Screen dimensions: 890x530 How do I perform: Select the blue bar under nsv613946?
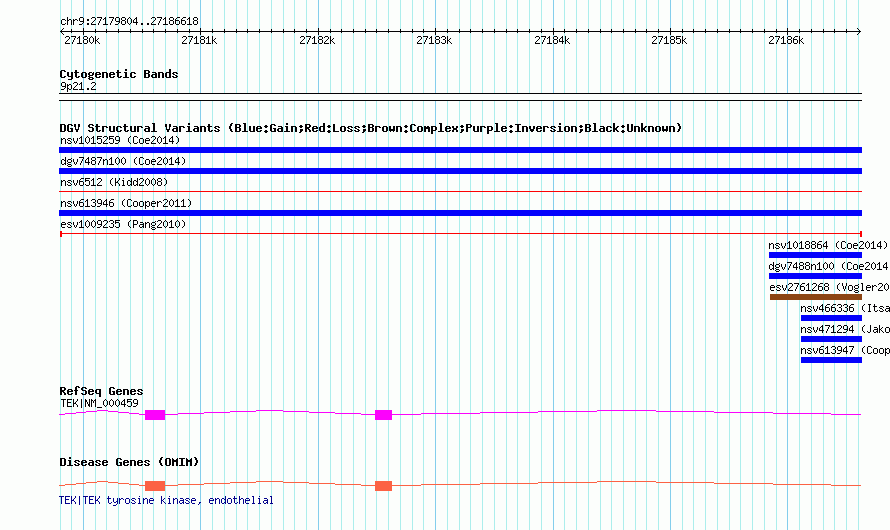pyautogui.click(x=460, y=213)
